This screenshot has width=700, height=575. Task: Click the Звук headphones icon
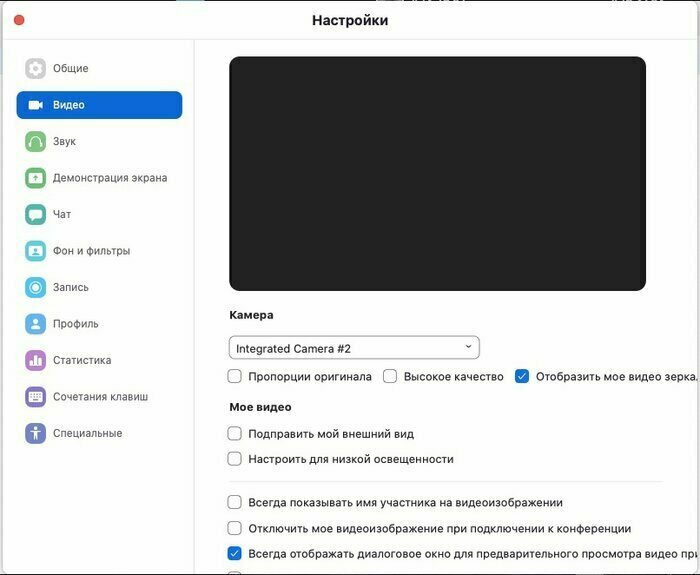coord(35,142)
